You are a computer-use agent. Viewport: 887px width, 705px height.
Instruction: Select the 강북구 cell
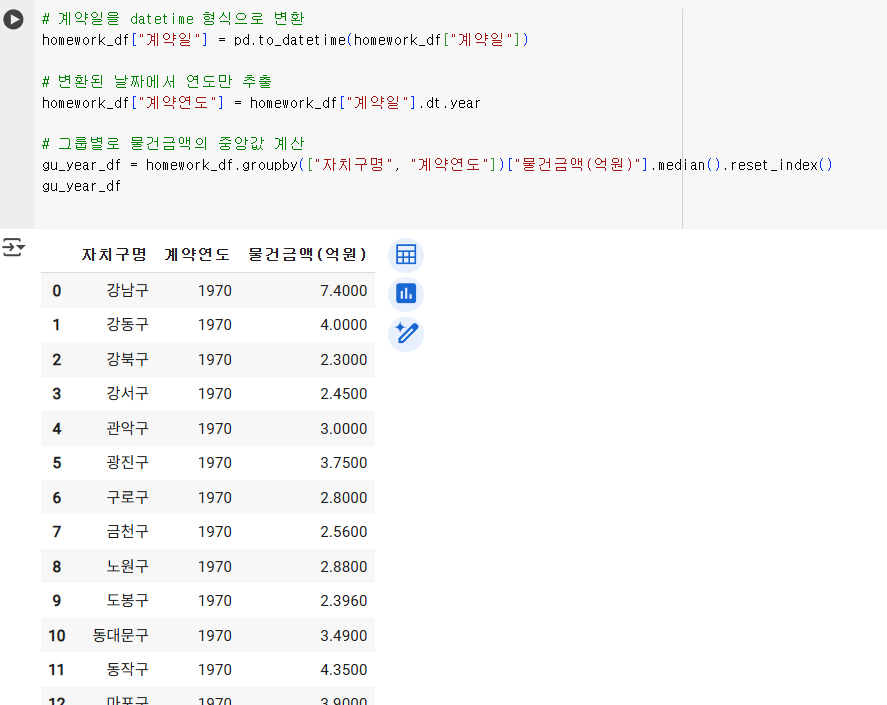coord(127,359)
